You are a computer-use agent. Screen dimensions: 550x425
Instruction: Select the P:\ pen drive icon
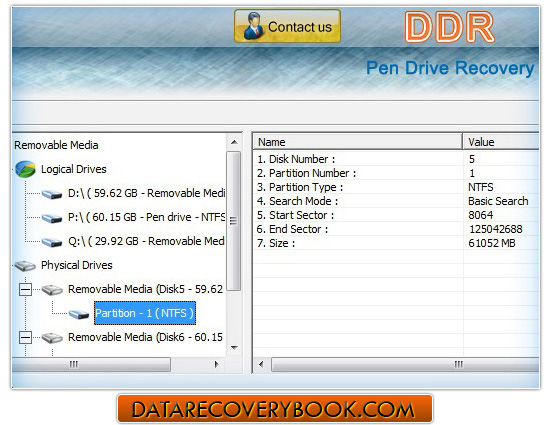(52, 218)
